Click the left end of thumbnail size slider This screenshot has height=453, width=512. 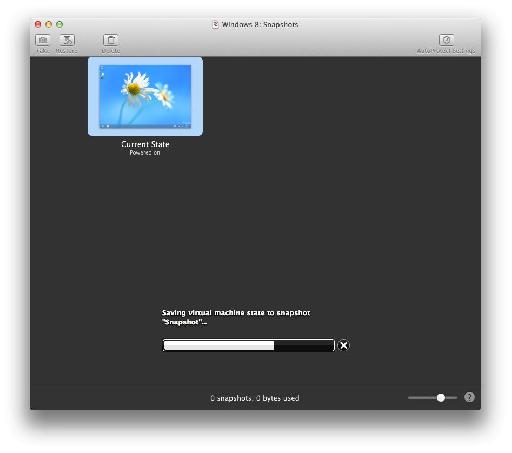[409, 397]
